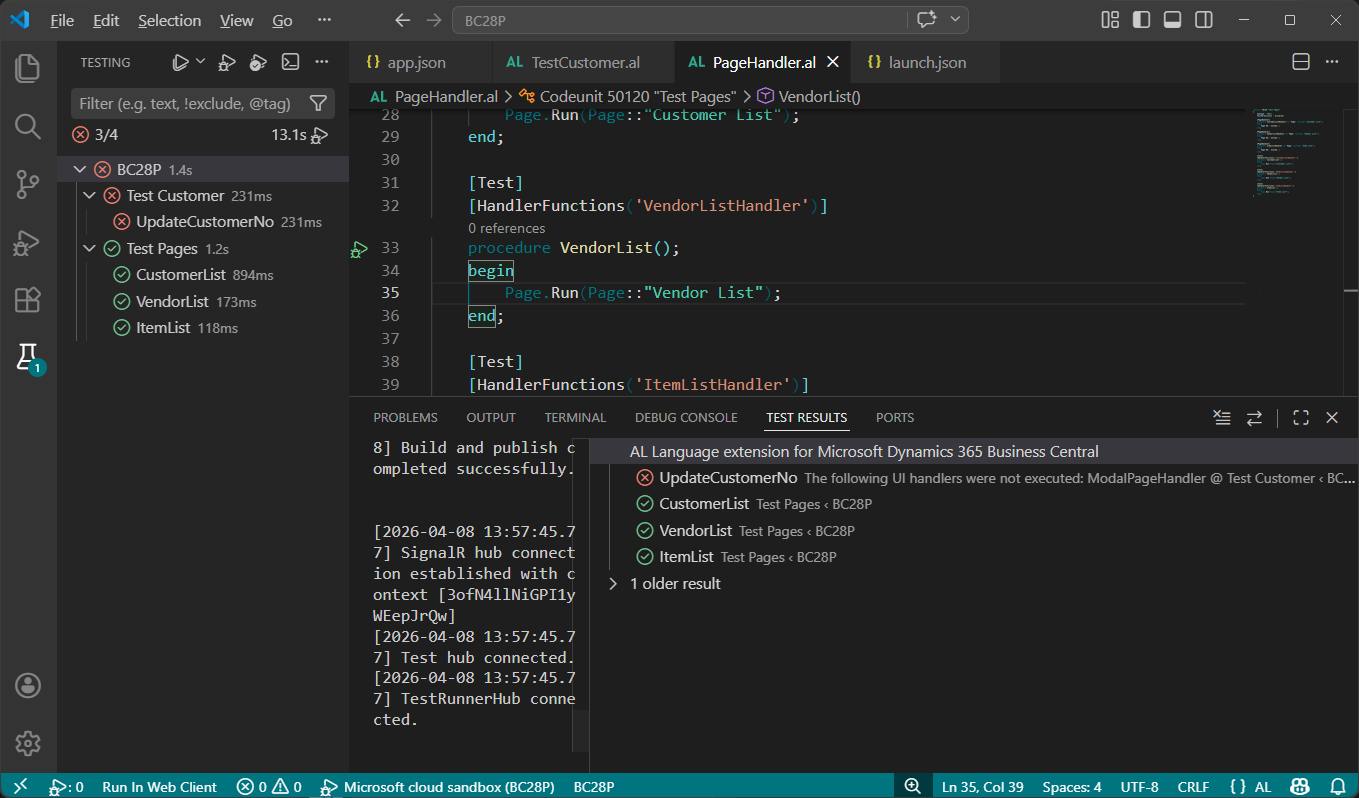Screen dimensions: 1359x798
Task: Switch to the TestCustomer.al tab
Action: [583, 62]
